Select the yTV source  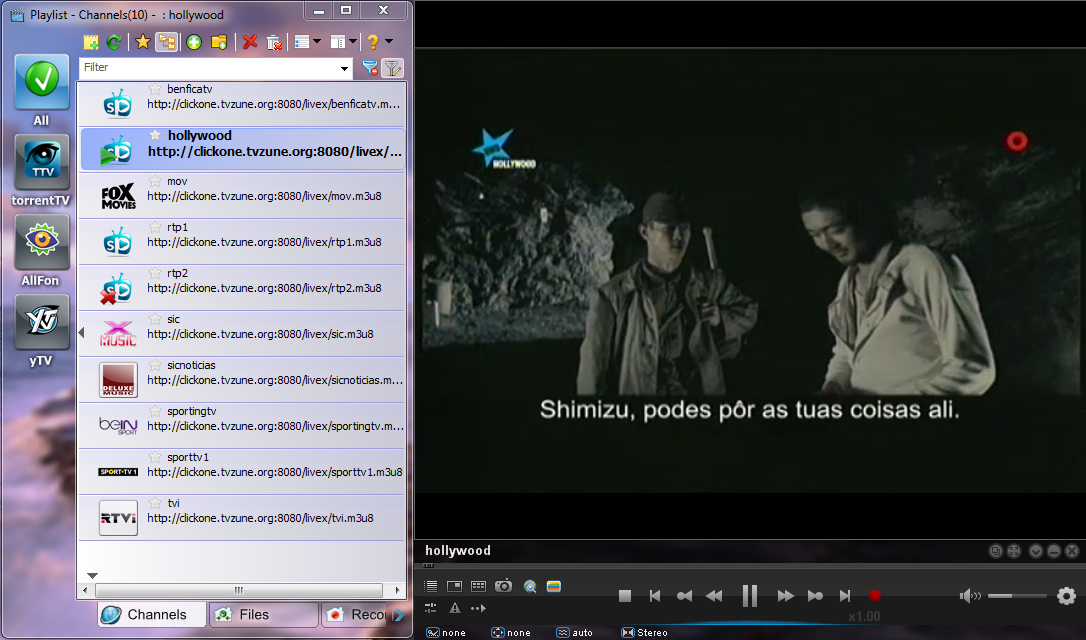pos(42,330)
